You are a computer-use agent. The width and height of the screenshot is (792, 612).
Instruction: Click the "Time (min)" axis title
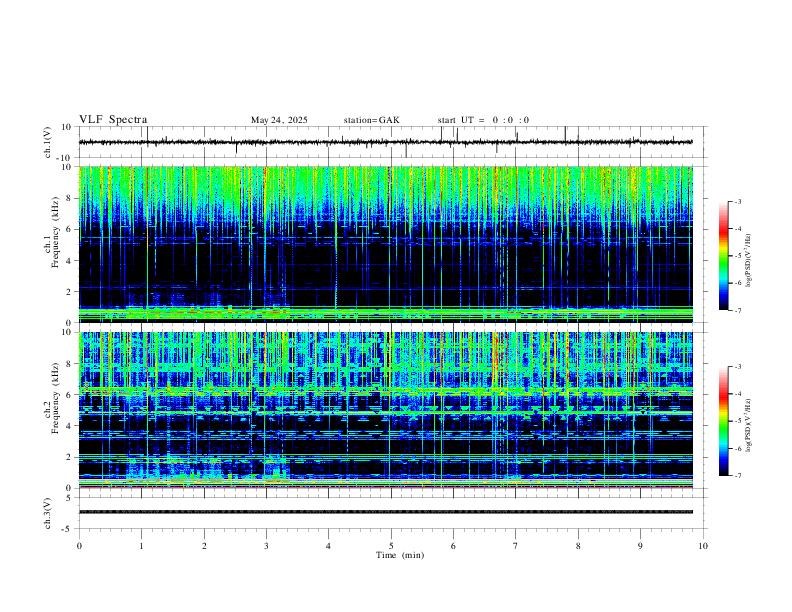point(400,555)
